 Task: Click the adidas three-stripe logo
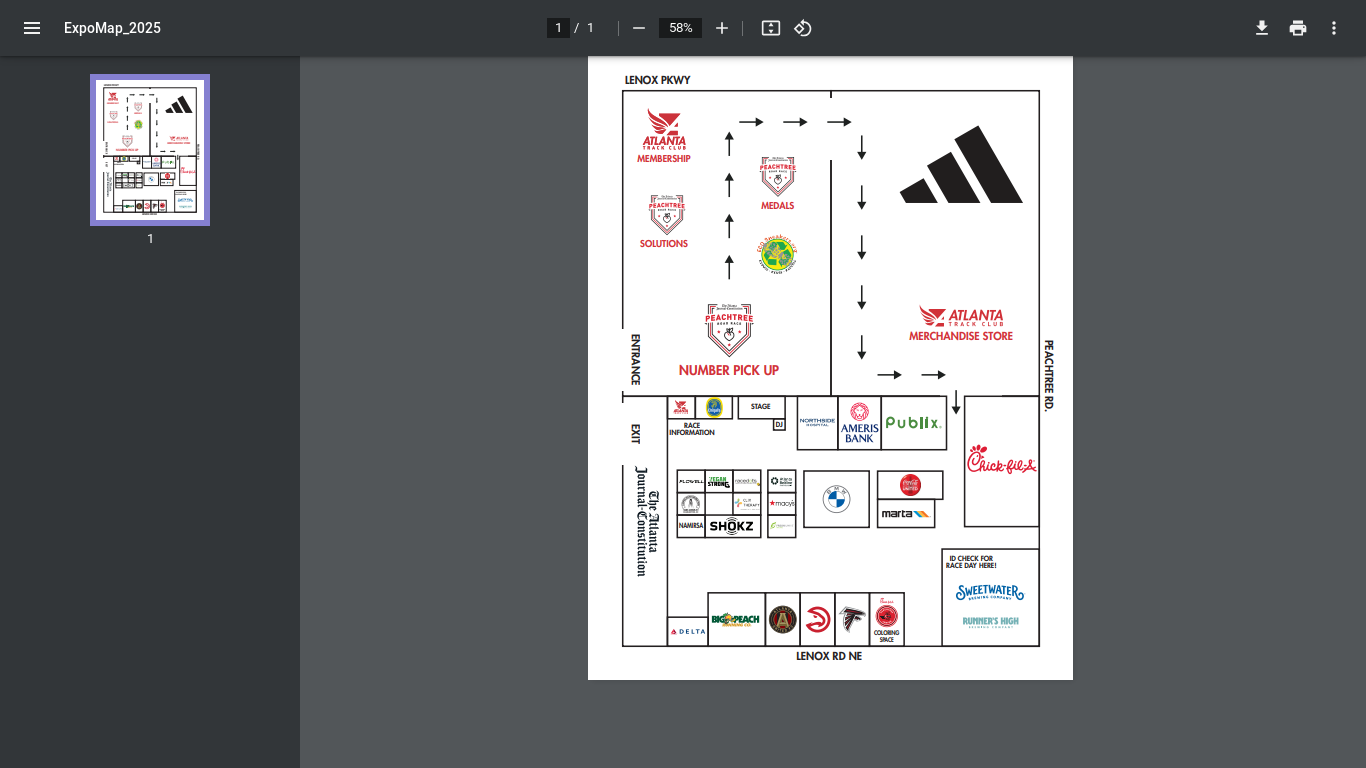click(x=961, y=165)
